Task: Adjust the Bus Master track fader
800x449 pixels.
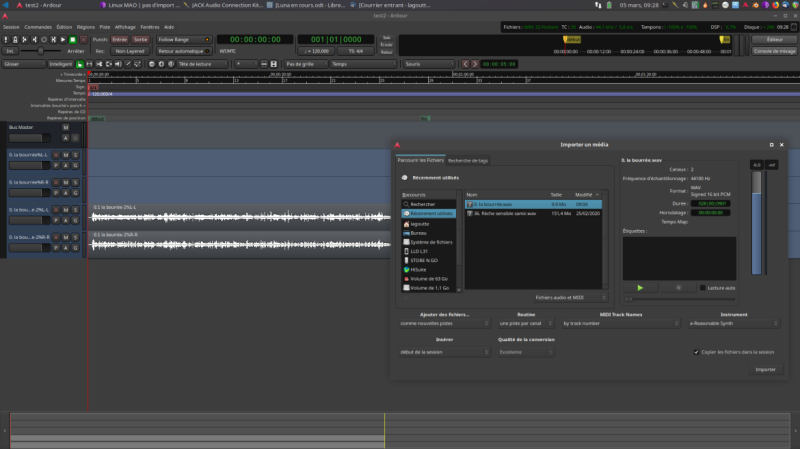Action: (30, 138)
